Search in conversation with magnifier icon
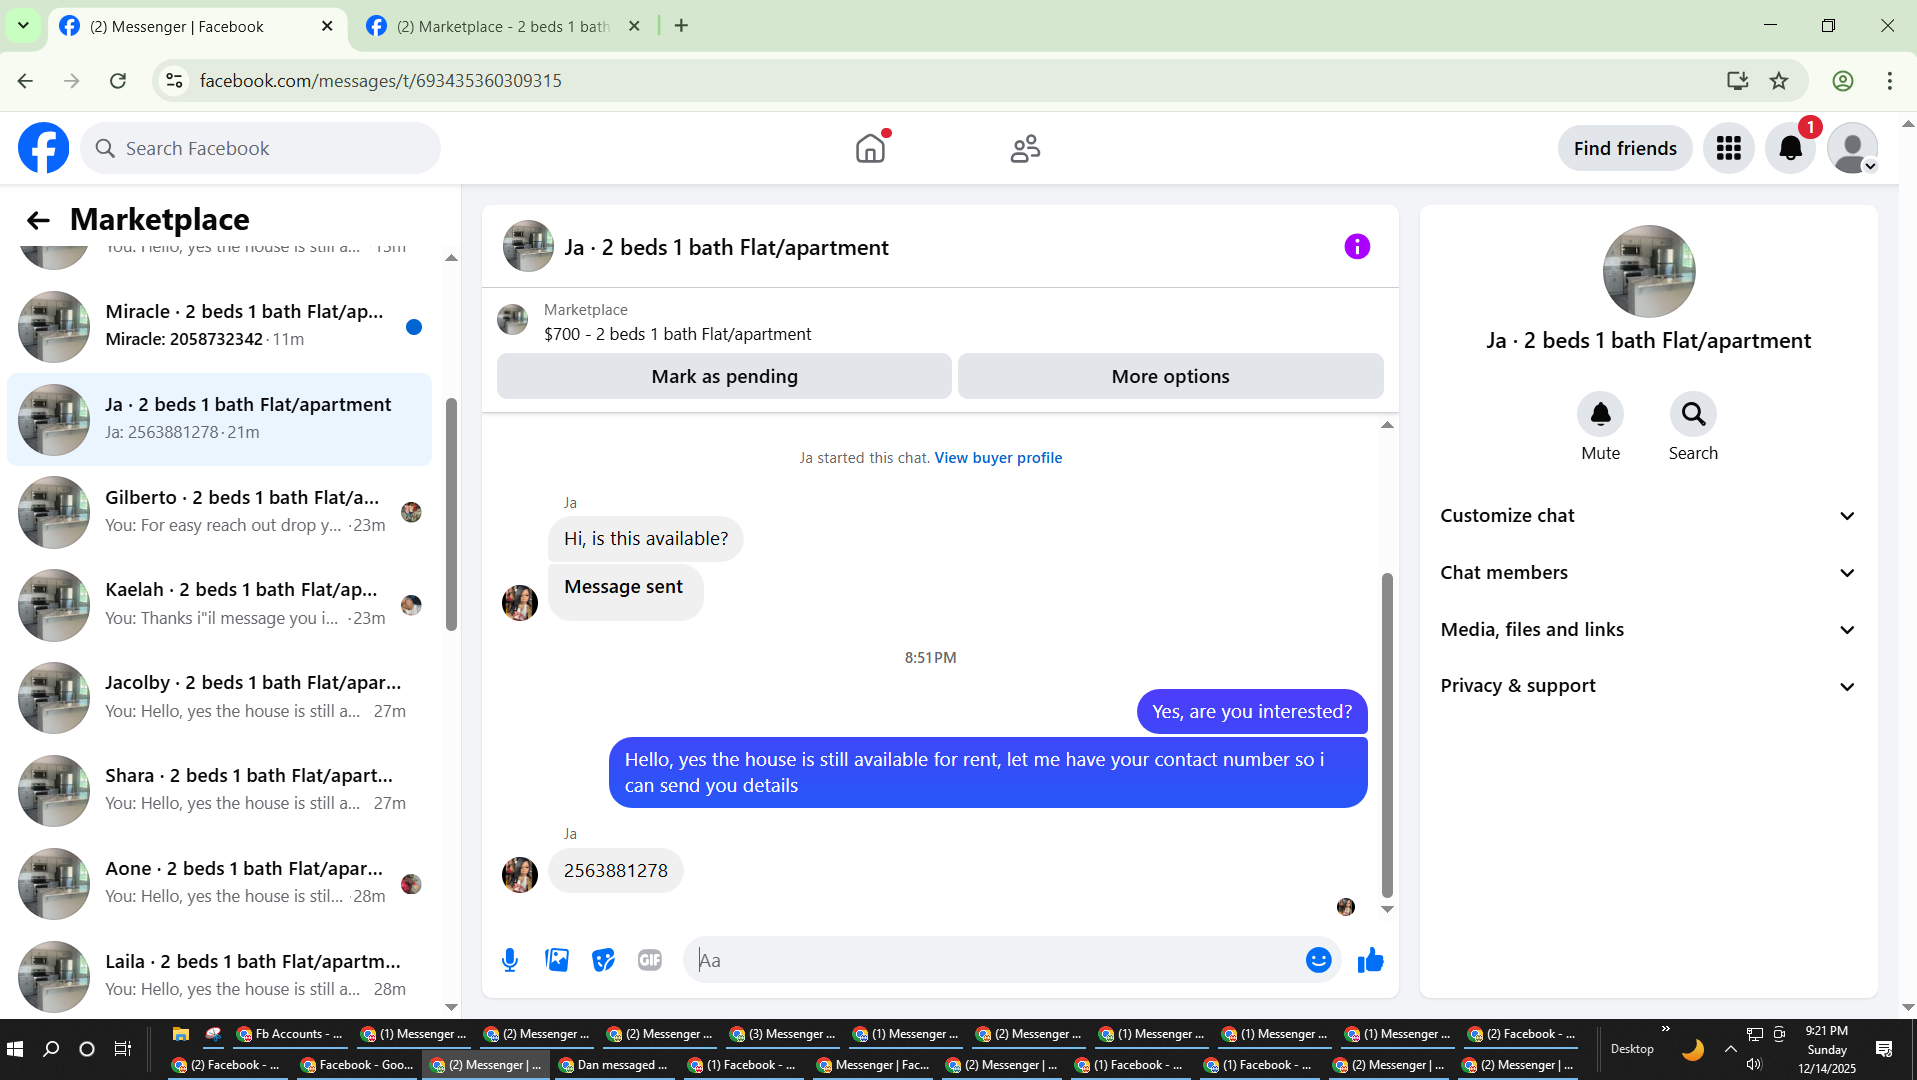This screenshot has height=1080, width=1917. pyautogui.click(x=1693, y=414)
